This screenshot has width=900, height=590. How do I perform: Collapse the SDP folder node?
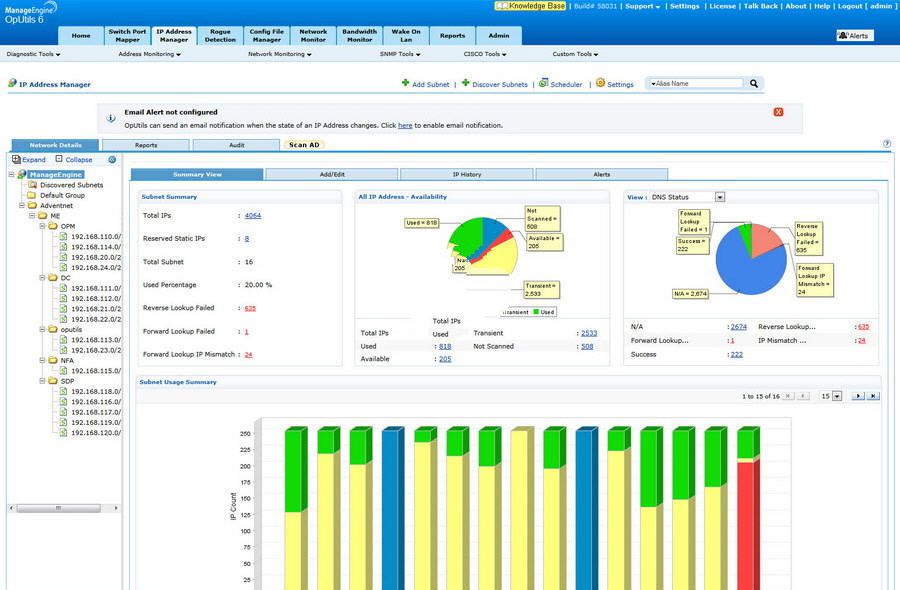coord(42,381)
